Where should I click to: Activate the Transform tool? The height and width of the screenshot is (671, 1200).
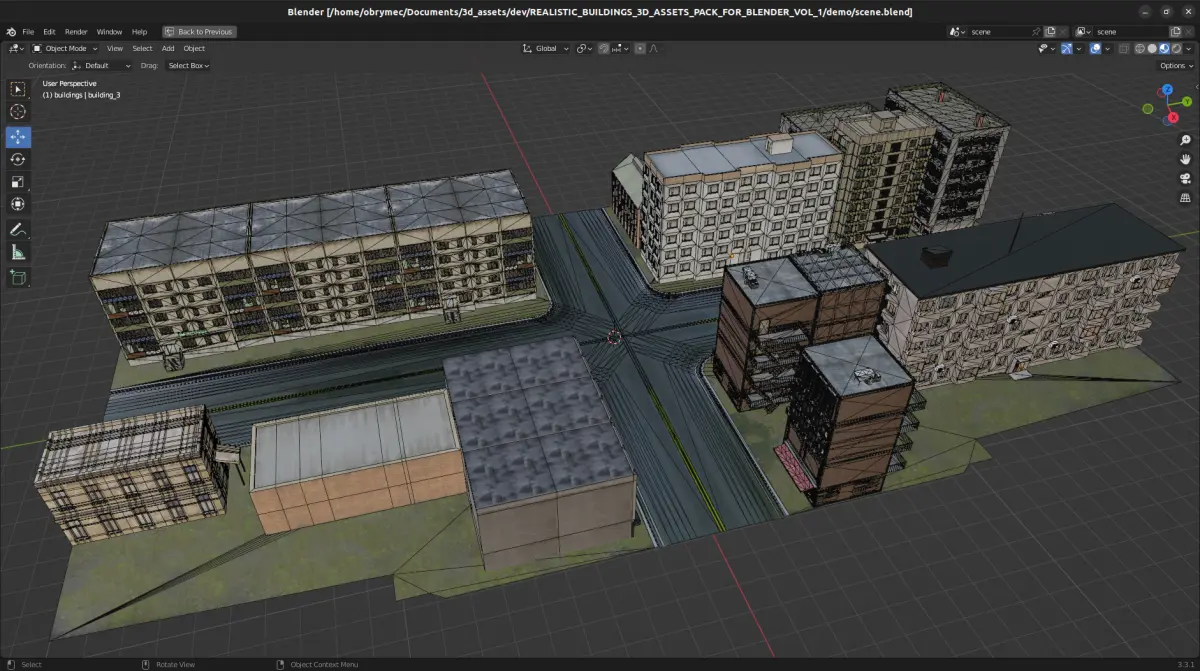(x=18, y=204)
